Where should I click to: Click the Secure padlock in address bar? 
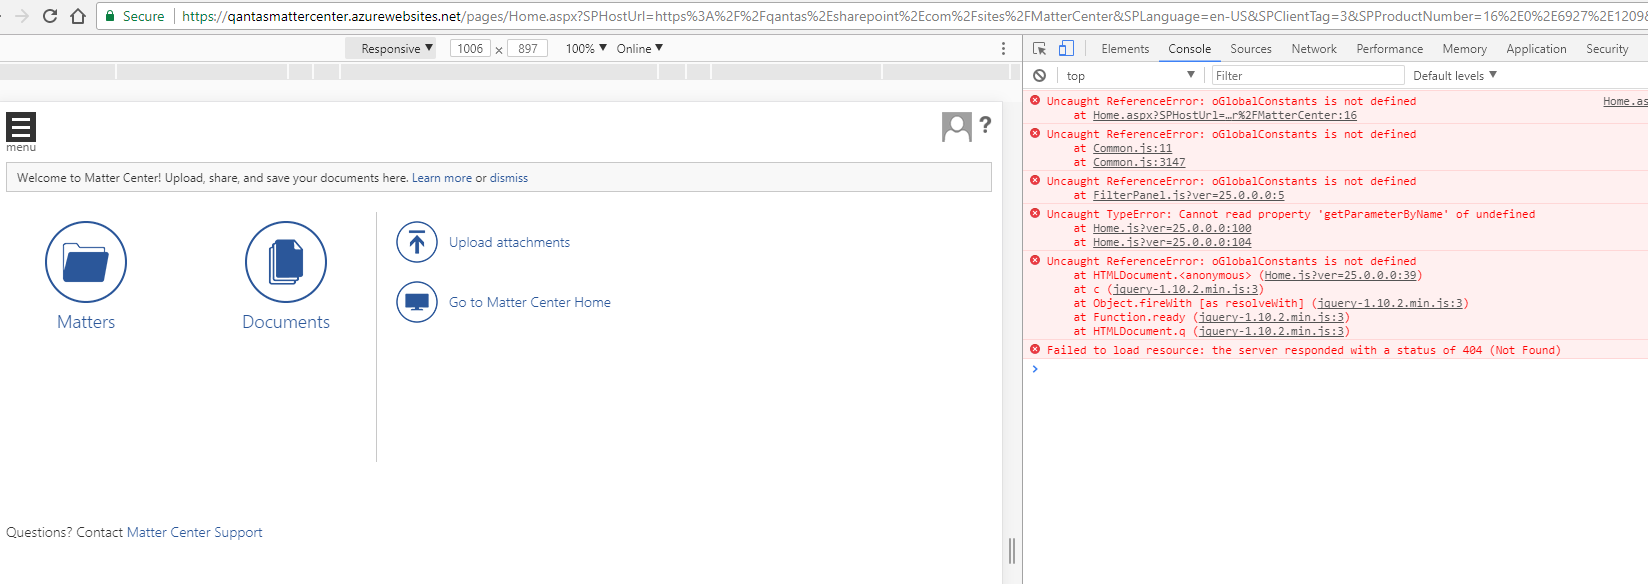coord(111,16)
